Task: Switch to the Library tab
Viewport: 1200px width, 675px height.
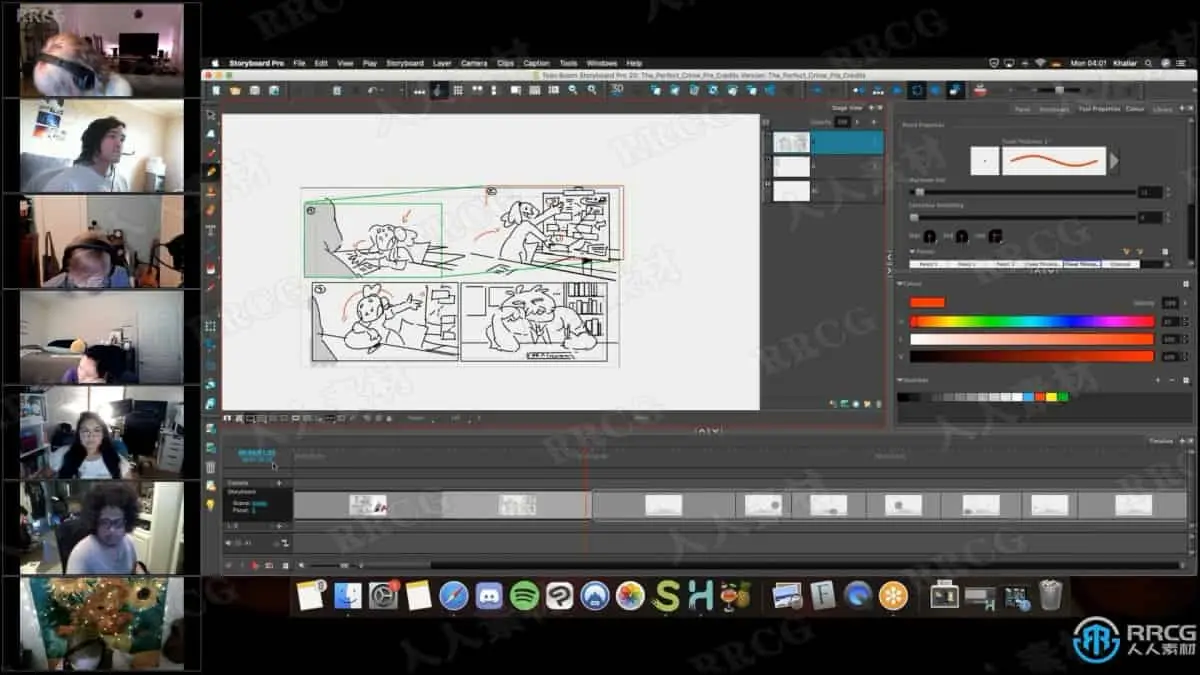Action: tap(1163, 109)
